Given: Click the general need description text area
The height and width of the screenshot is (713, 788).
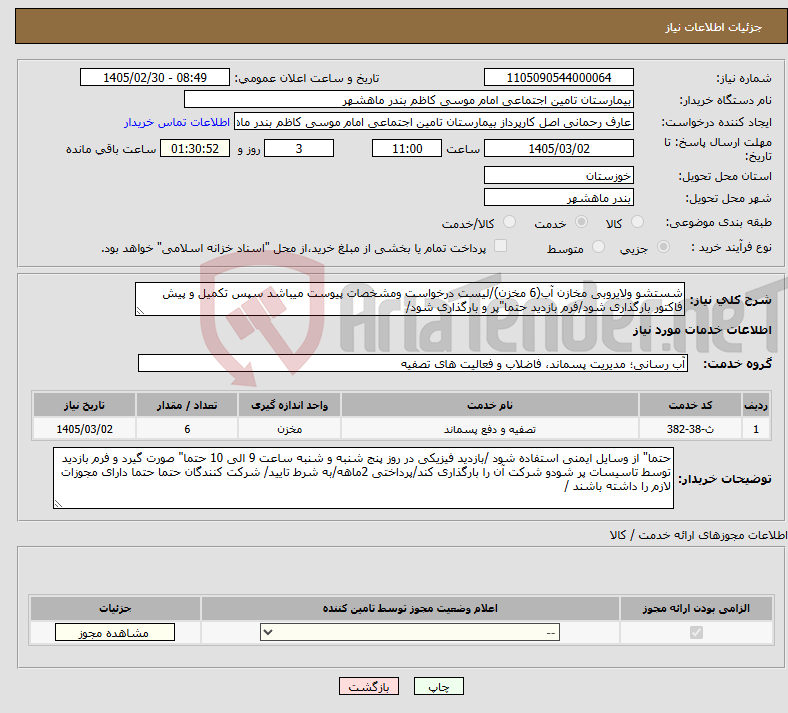Looking at the screenshot, I should pyautogui.click(x=410, y=299).
